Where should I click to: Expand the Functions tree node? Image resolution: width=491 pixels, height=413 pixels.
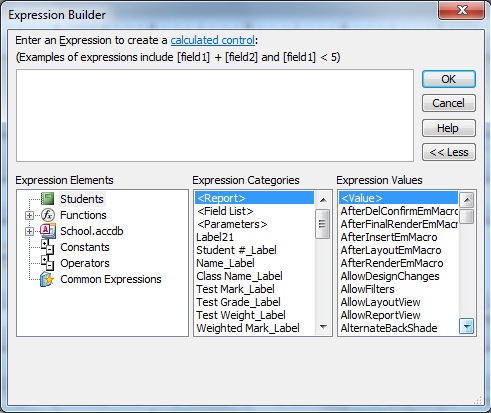pyautogui.click(x=29, y=215)
